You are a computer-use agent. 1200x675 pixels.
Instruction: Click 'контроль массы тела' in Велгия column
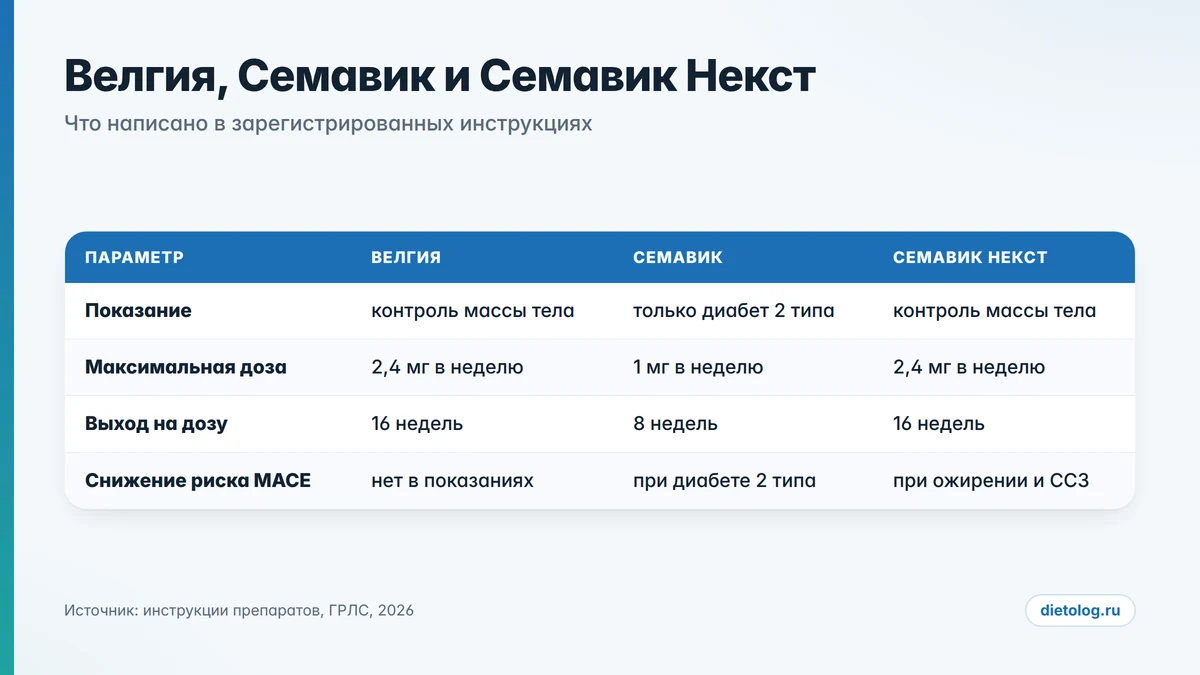473,311
